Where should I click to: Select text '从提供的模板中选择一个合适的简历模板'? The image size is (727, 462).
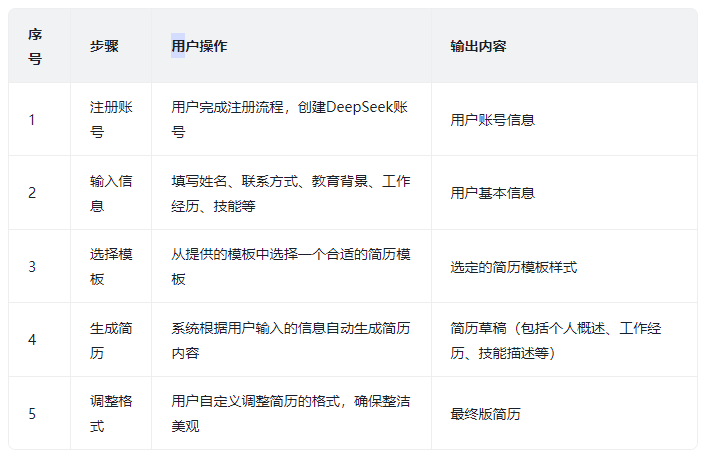[291, 267]
